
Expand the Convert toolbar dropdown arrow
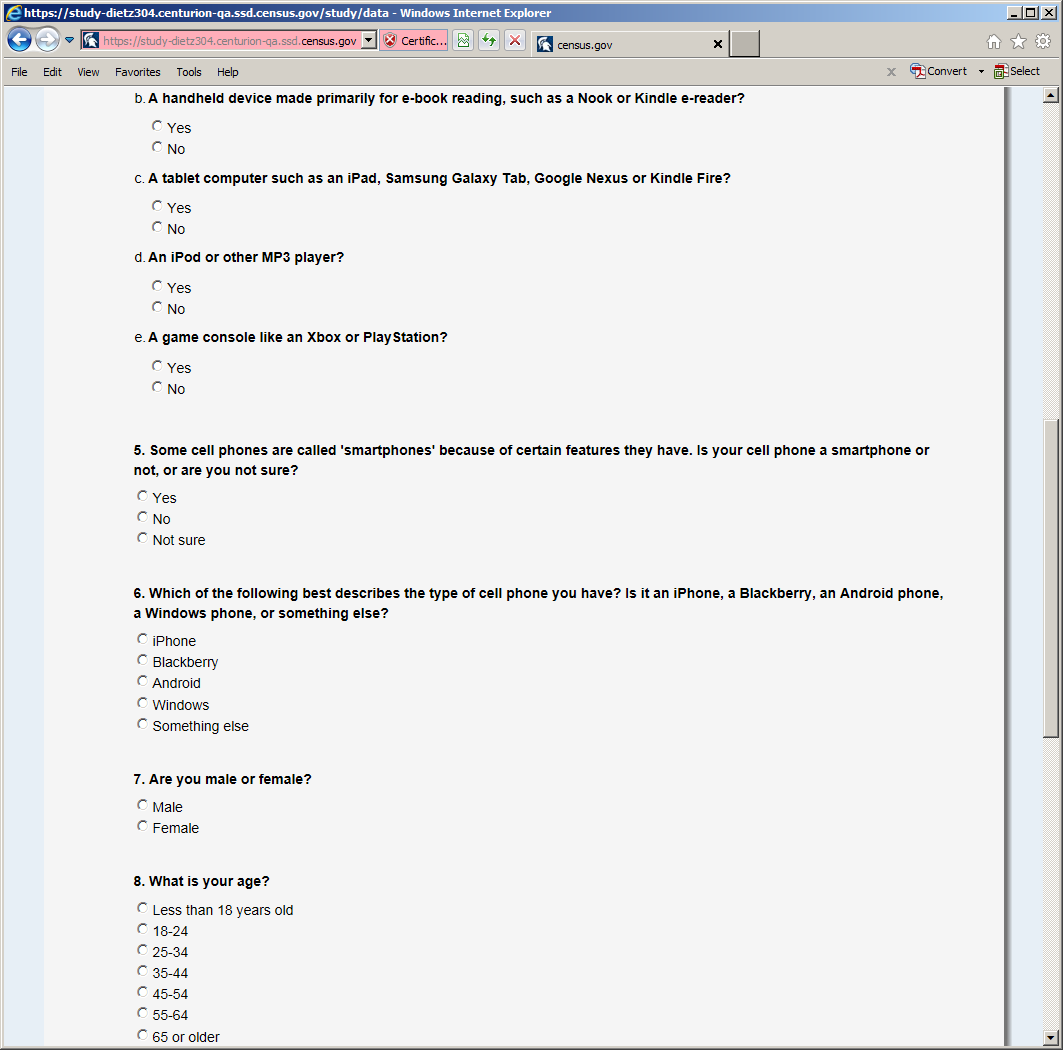(981, 72)
